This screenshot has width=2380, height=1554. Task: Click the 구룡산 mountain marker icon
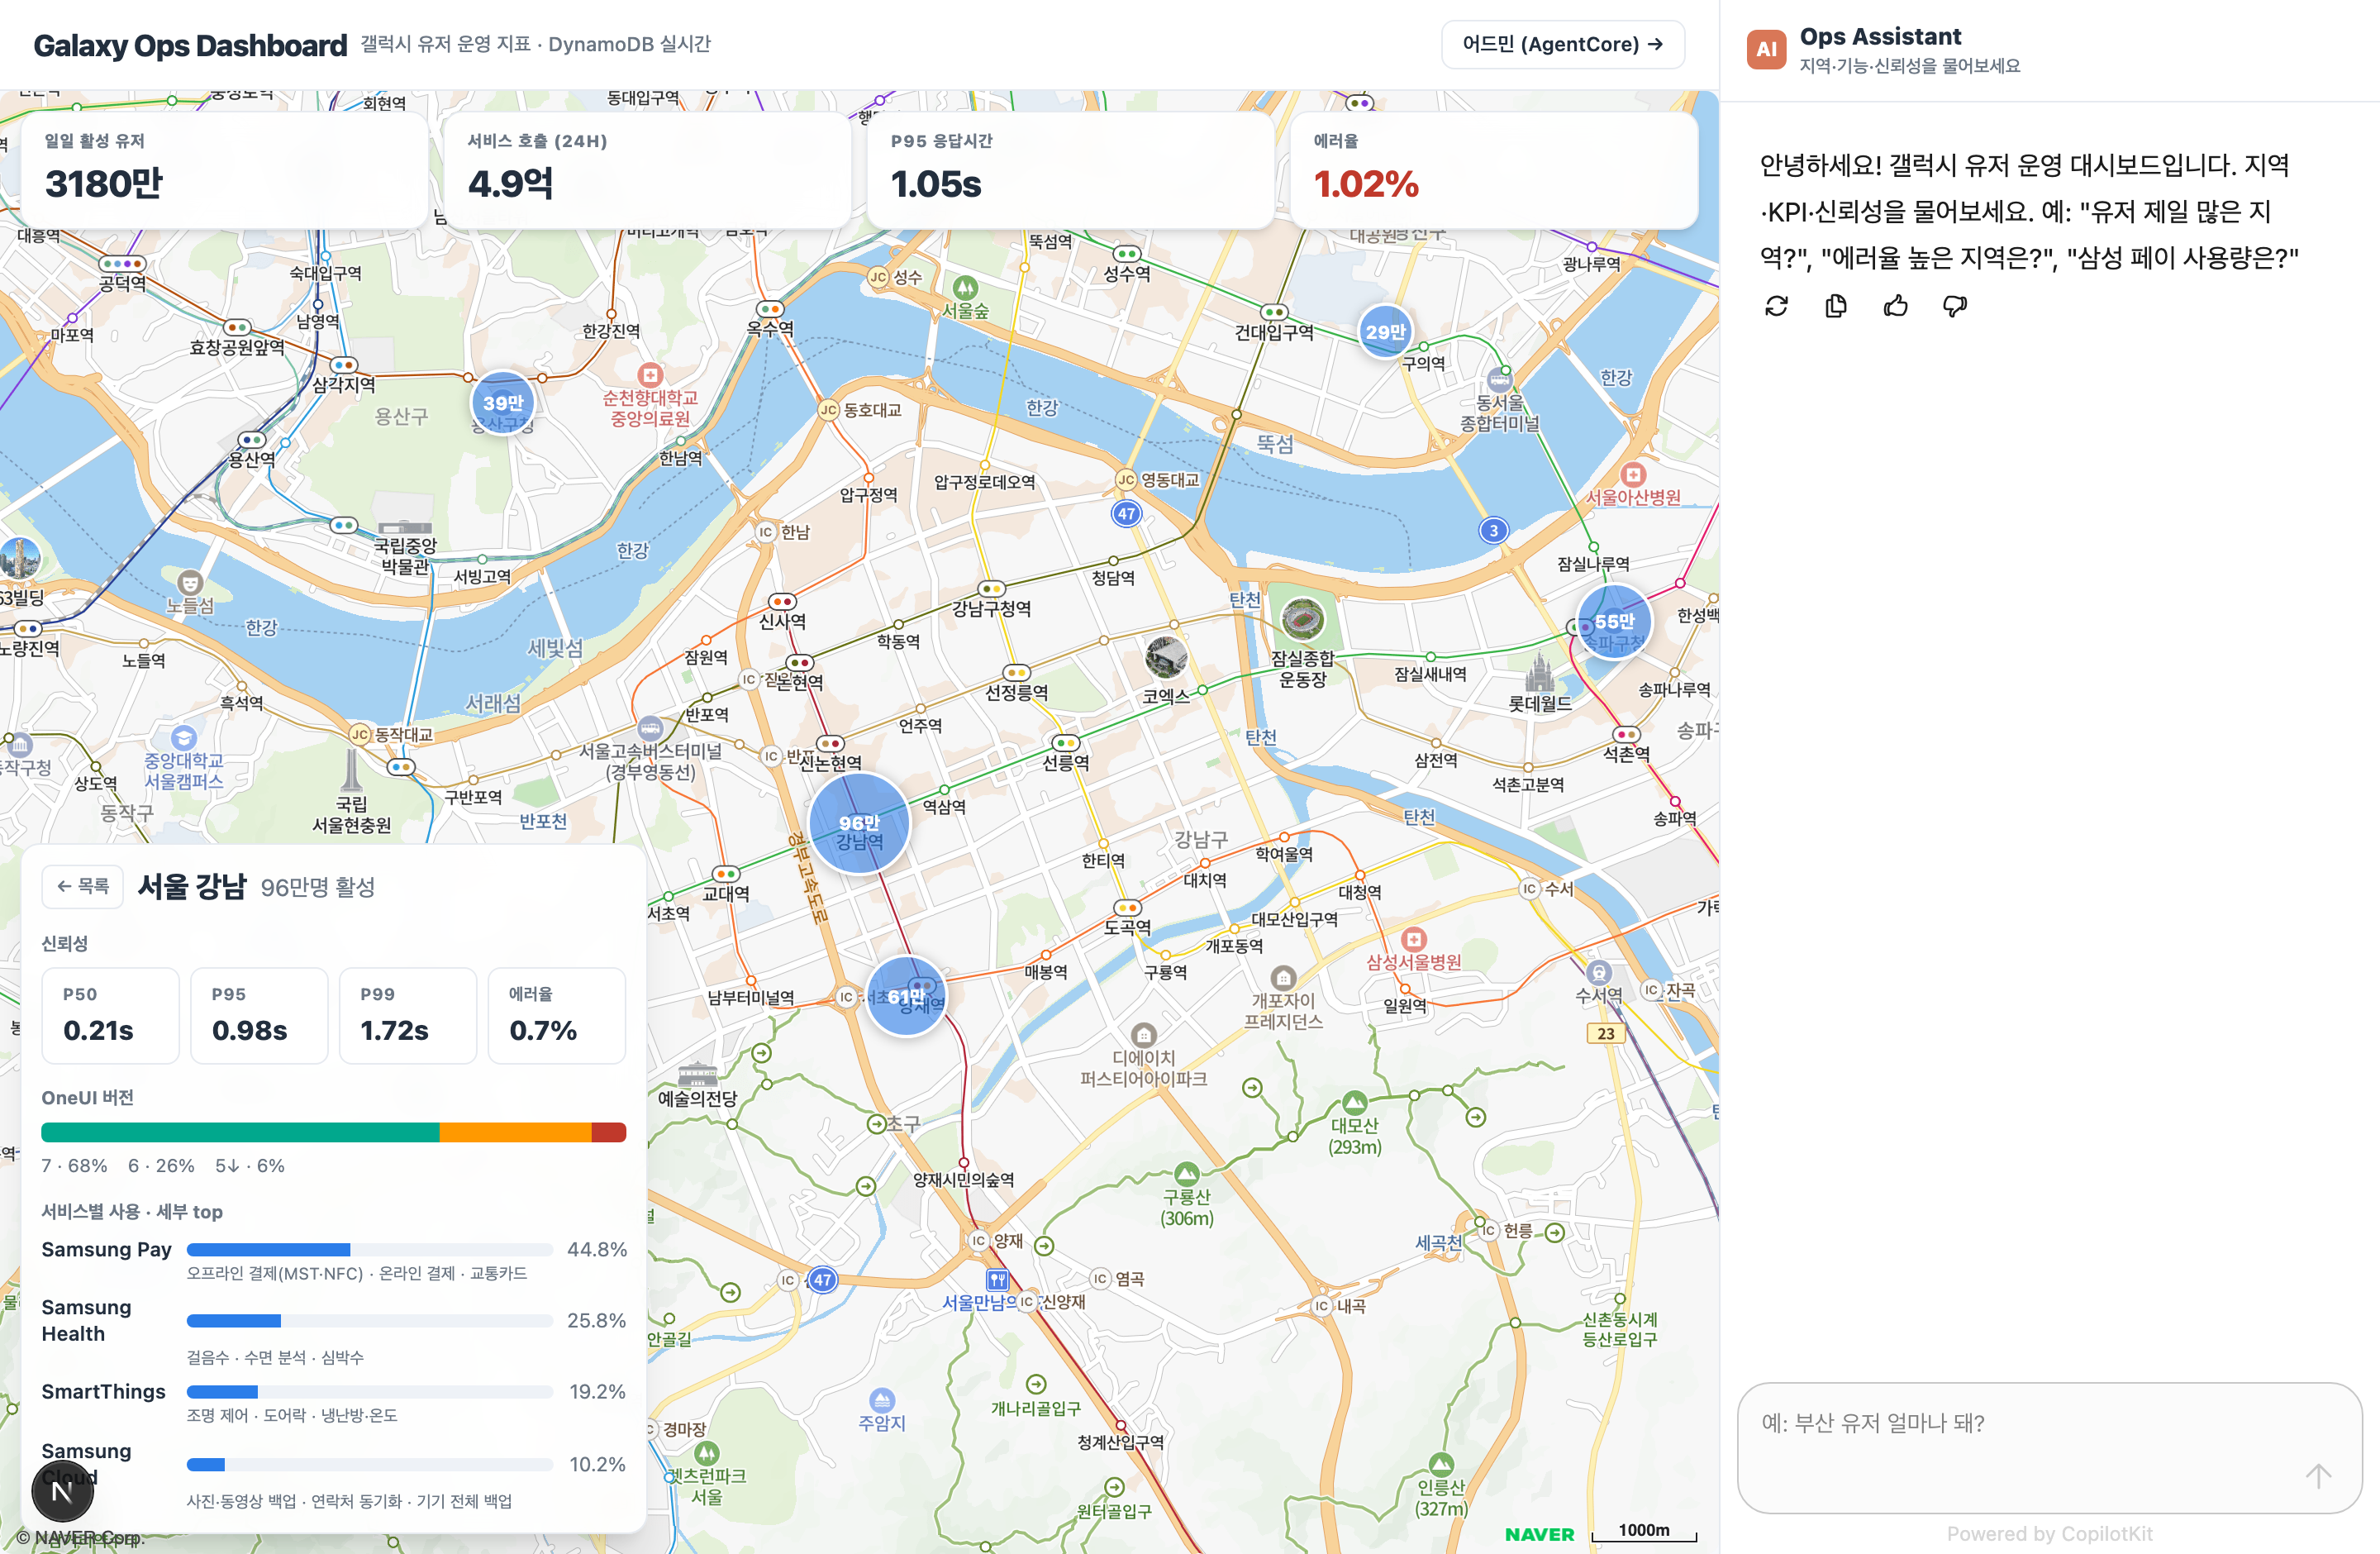(x=1187, y=1173)
